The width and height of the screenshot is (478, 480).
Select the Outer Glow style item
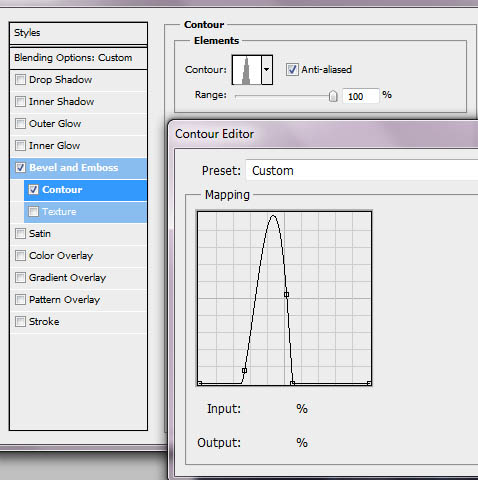tap(79, 124)
